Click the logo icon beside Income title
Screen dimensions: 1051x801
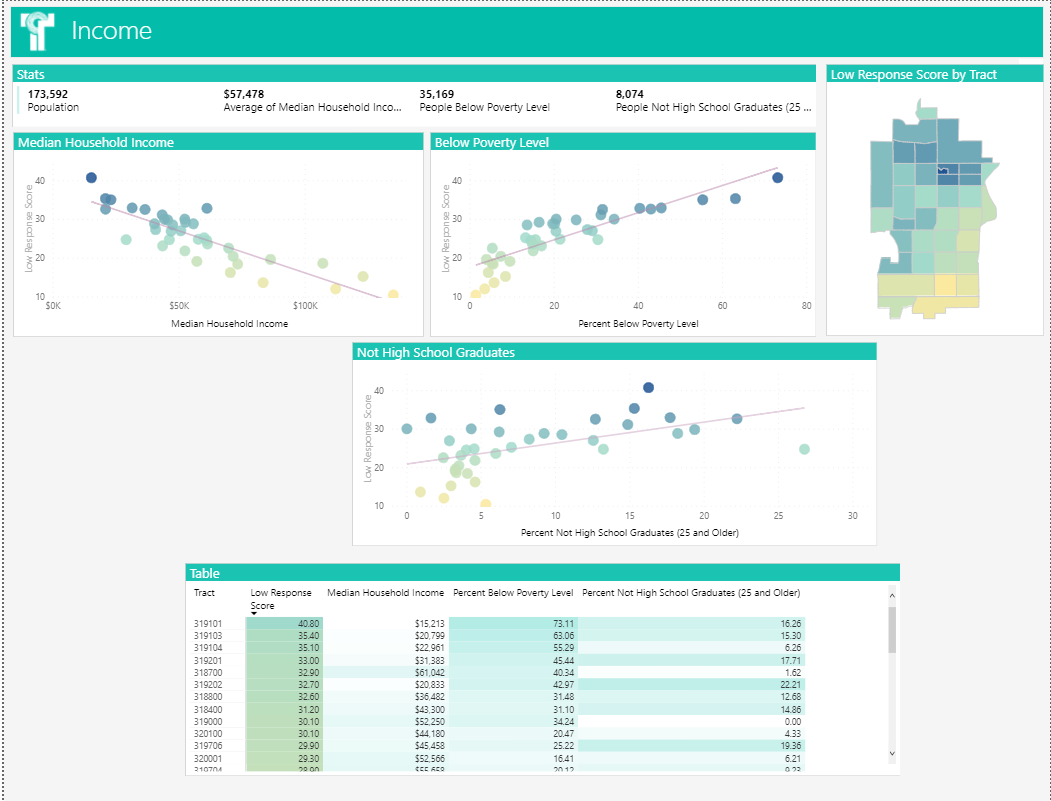(37, 31)
